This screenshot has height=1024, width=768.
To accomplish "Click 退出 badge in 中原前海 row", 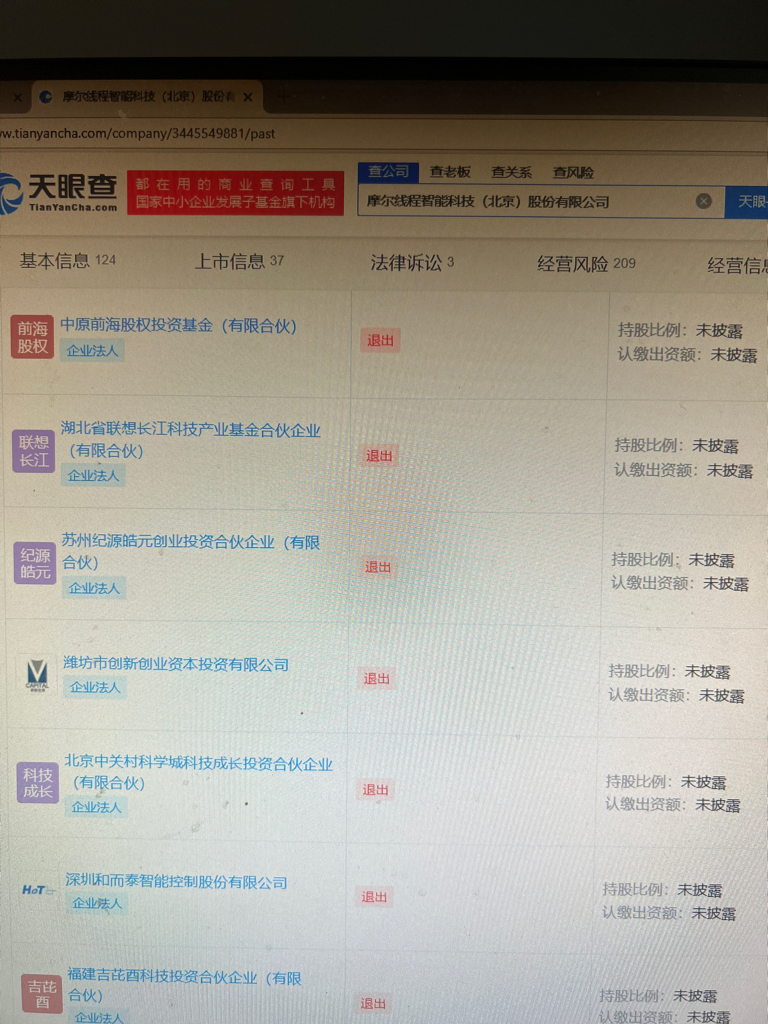I will coord(380,340).
